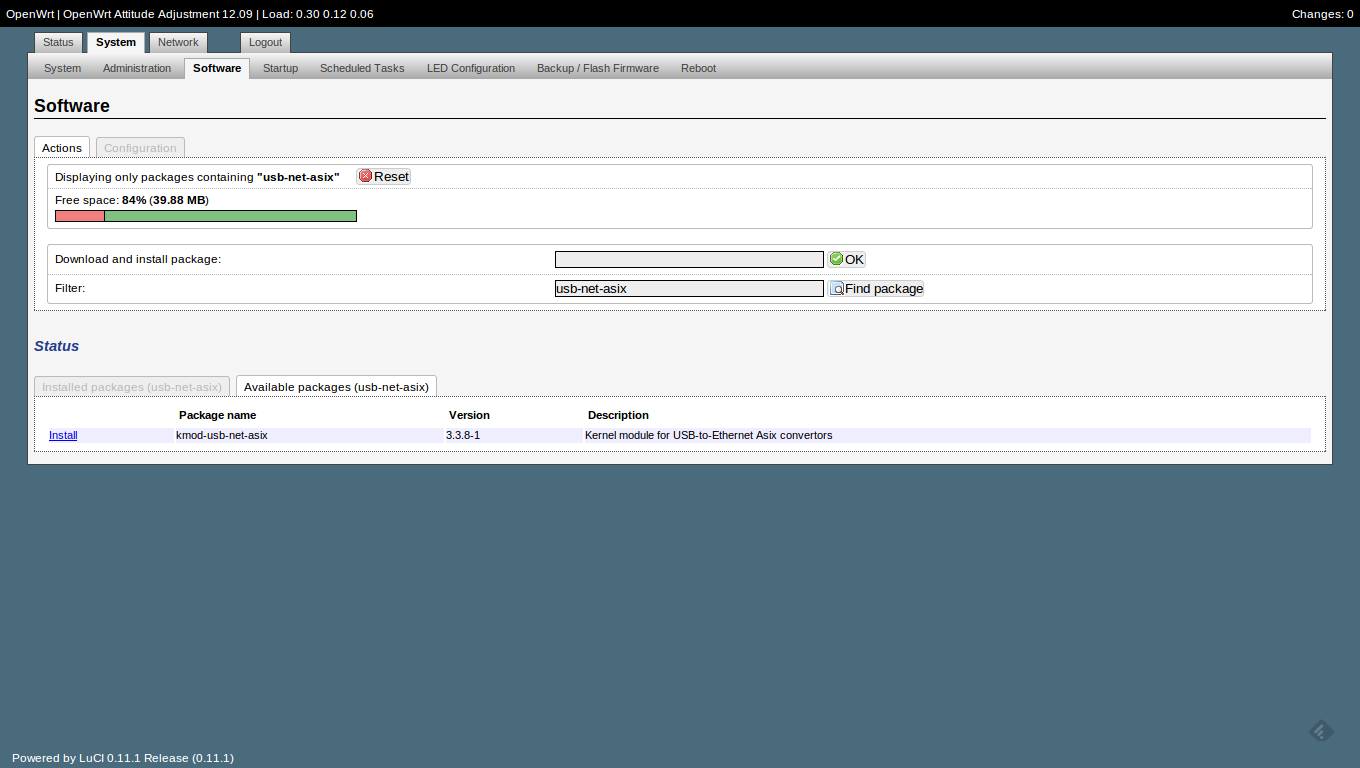Viewport: 1360px width, 768px height.
Task: Click the Reset filter button
Action: pyautogui.click(x=383, y=176)
